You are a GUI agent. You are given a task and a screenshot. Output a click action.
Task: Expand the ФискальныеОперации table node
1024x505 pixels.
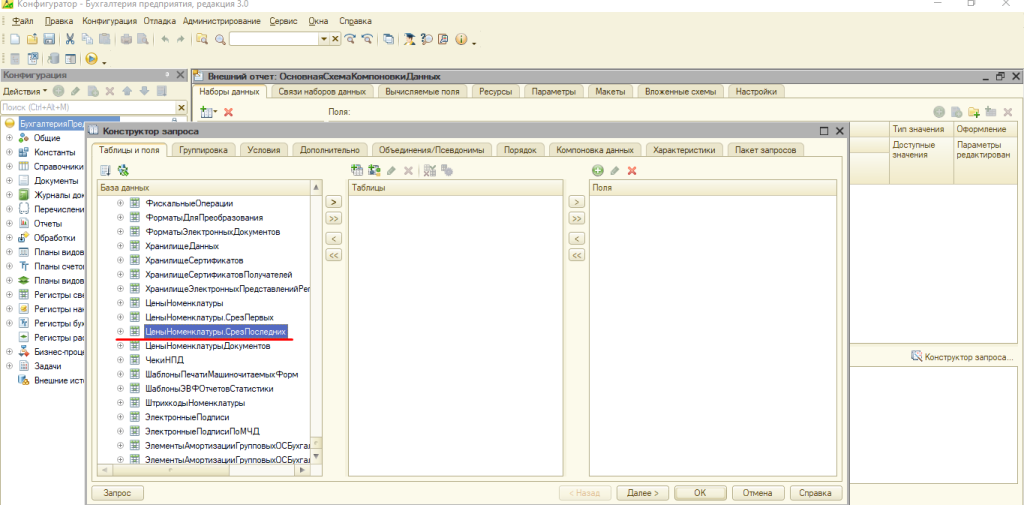[120, 203]
